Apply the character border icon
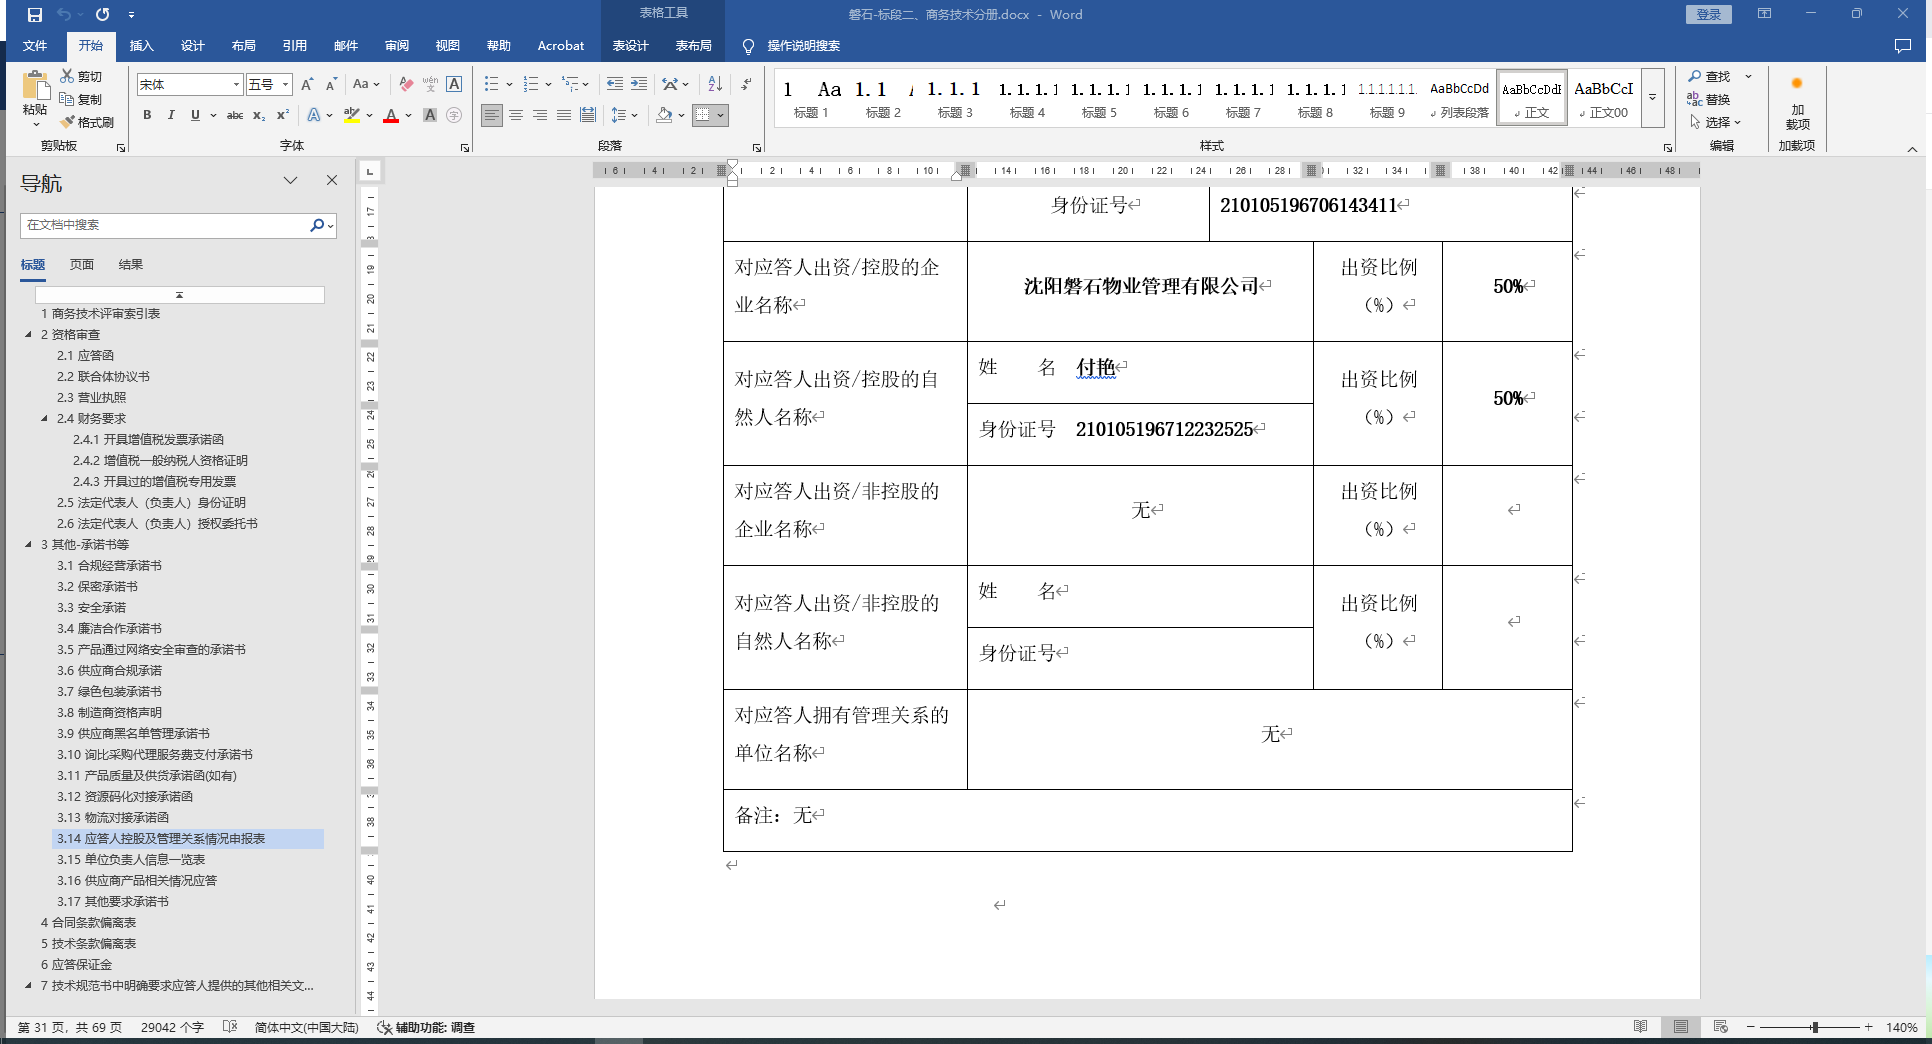The image size is (1932, 1044). pyautogui.click(x=454, y=84)
